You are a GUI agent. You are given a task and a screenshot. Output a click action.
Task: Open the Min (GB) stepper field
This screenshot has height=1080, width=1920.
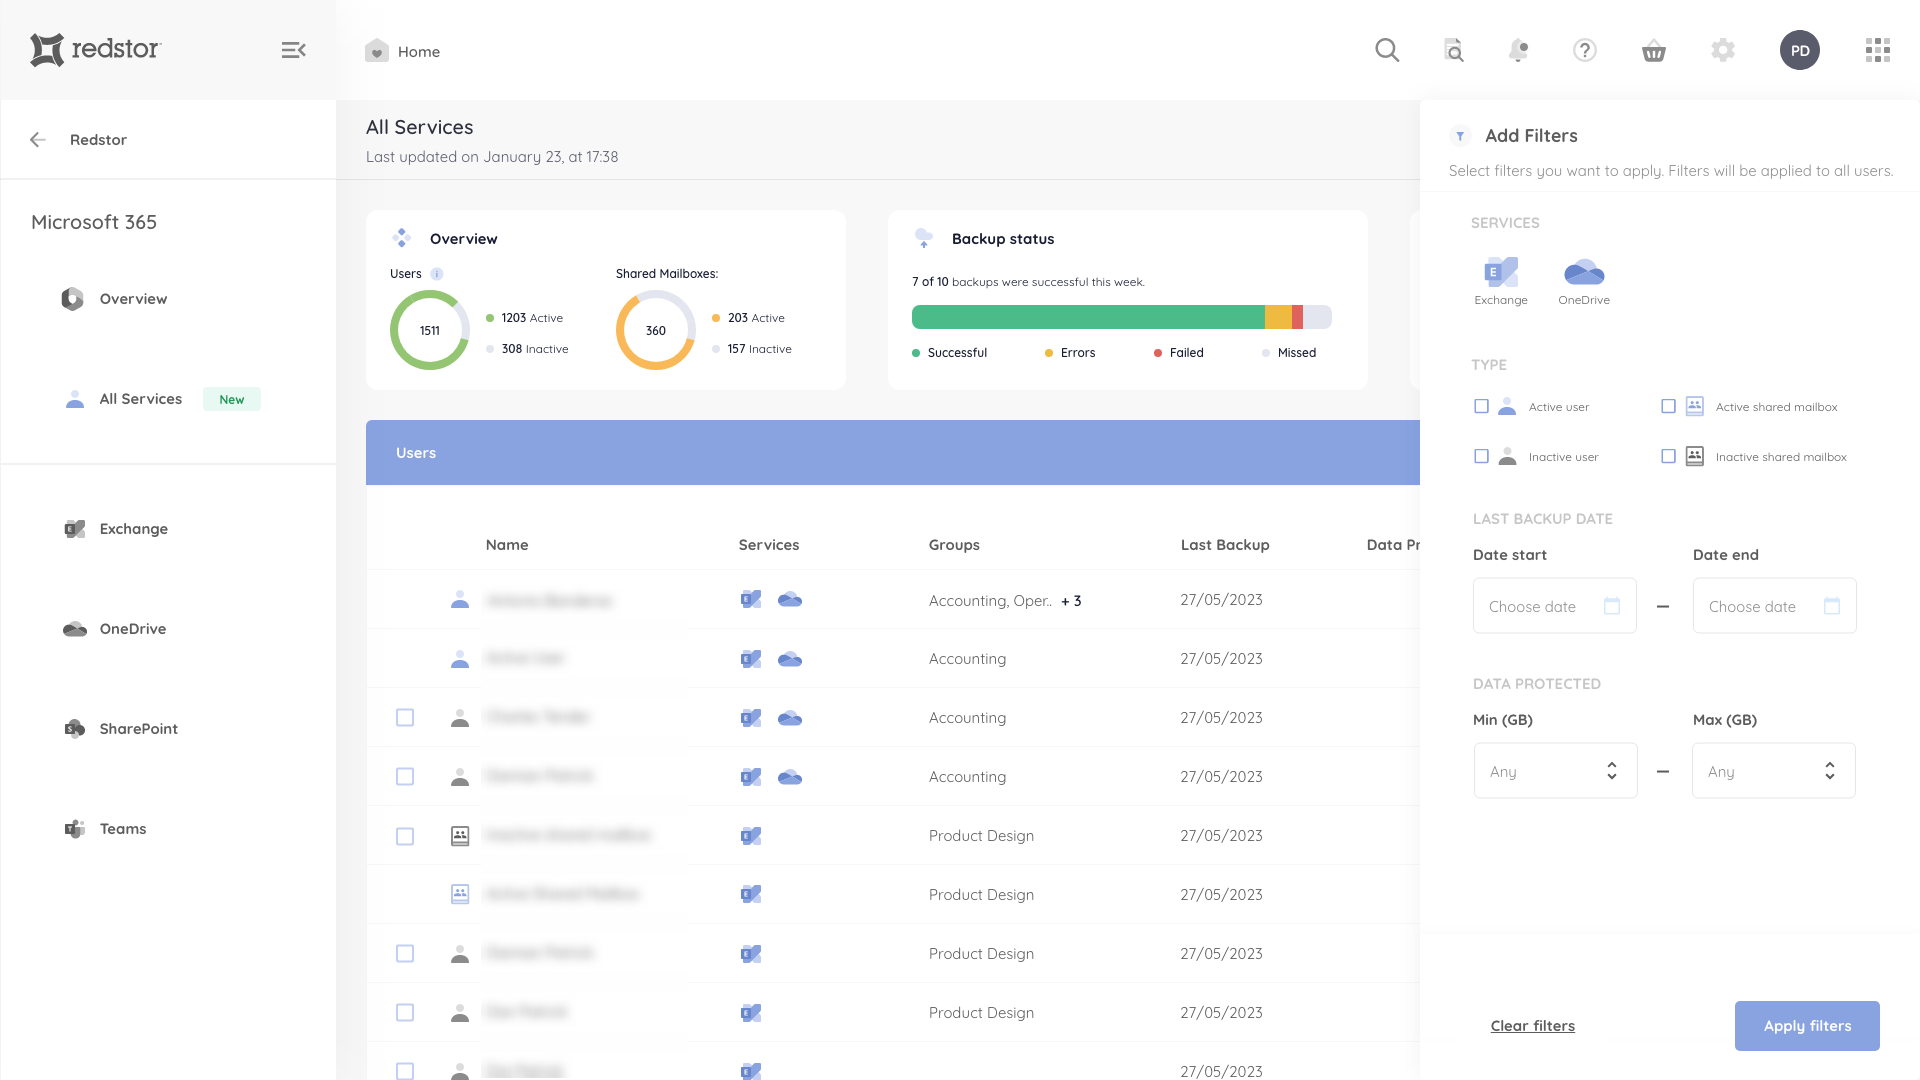[x=1555, y=771]
